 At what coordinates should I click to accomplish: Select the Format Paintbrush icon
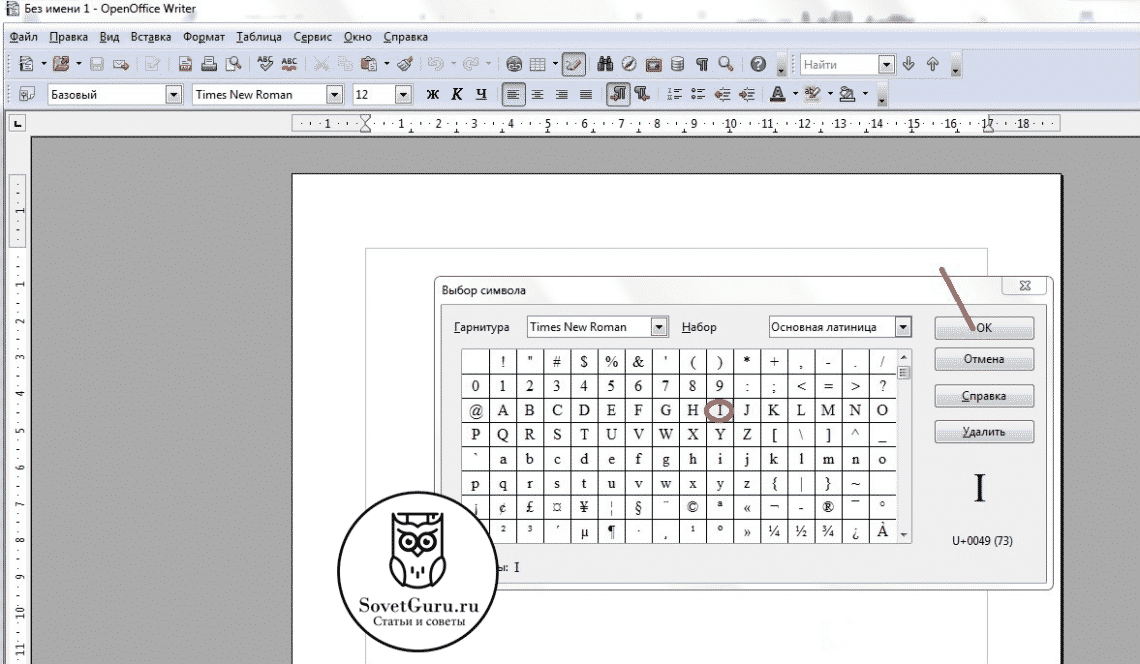(x=406, y=64)
